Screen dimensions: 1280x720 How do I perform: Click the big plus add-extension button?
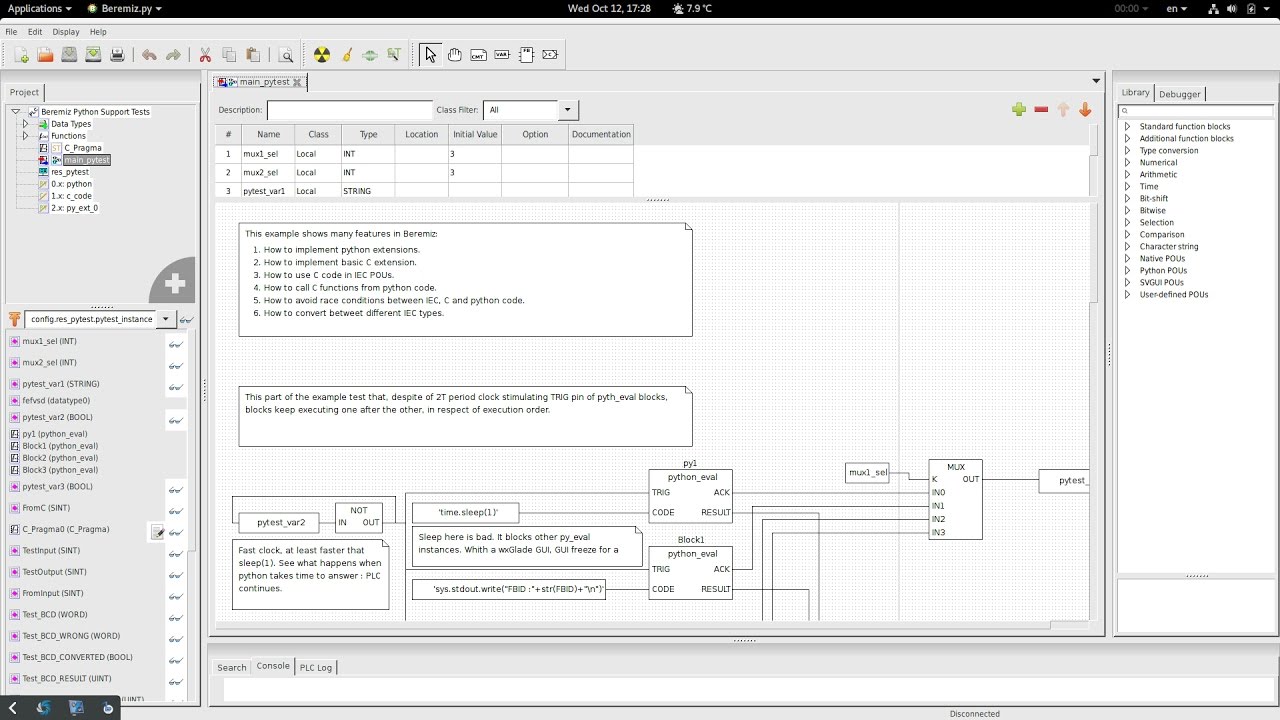(174, 282)
